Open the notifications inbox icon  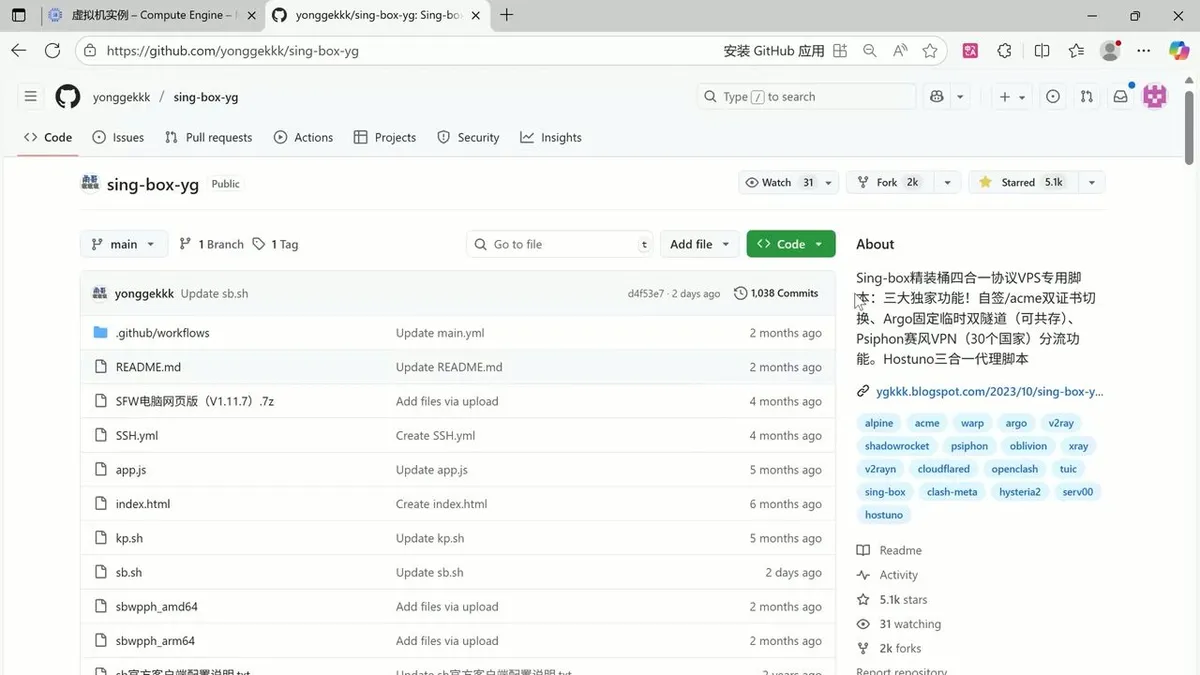point(1120,97)
